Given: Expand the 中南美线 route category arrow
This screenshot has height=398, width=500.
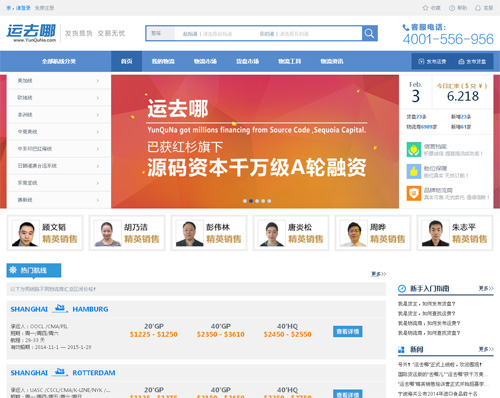Looking at the screenshot, I should point(98,132).
